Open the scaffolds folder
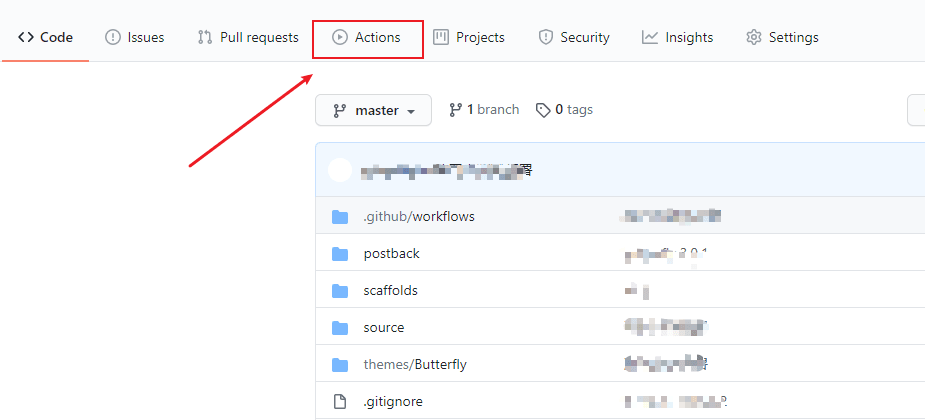Screen dimensions: 925x420 (390, 291)
